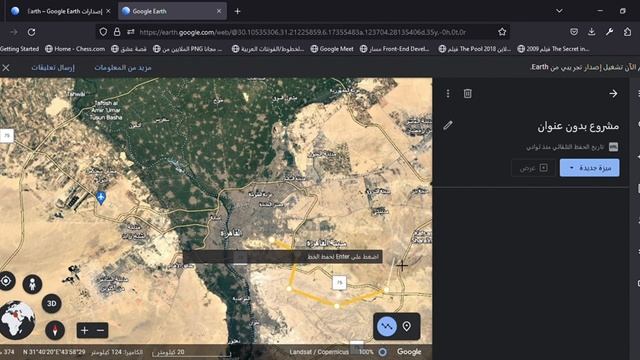Collapse project panel with arrow icon

pyautogui.click(x=613, y=93)
